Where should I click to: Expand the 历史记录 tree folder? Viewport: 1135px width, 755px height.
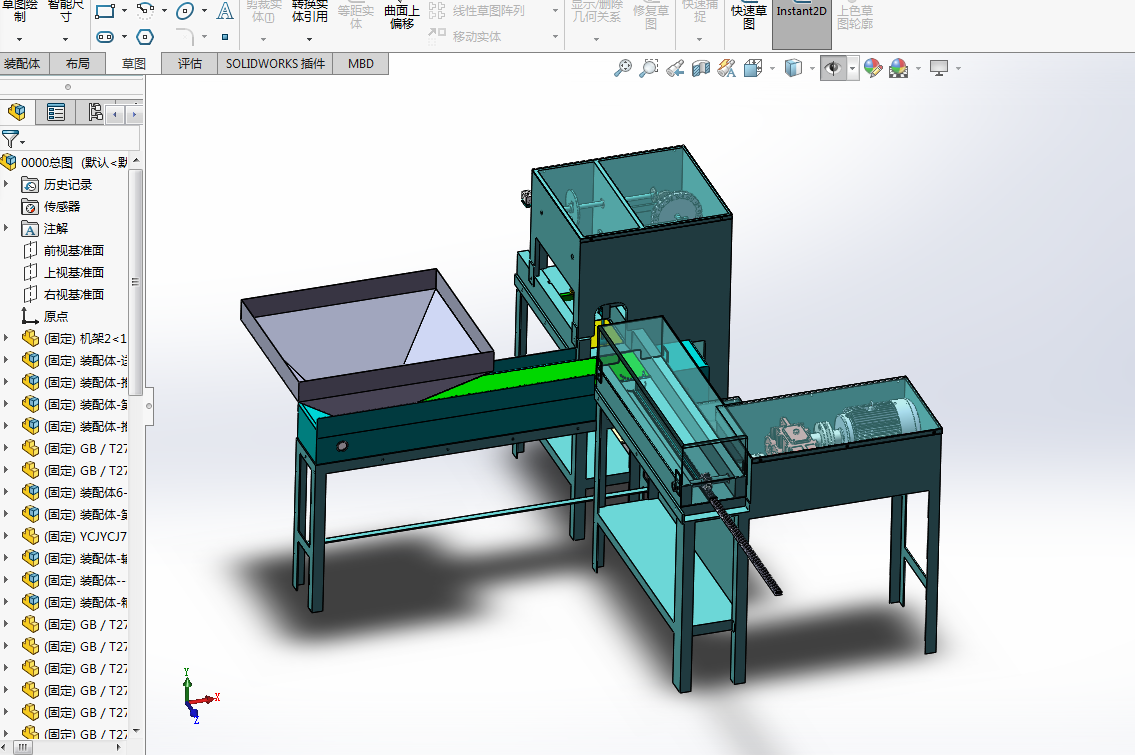[x=6, y=185]
